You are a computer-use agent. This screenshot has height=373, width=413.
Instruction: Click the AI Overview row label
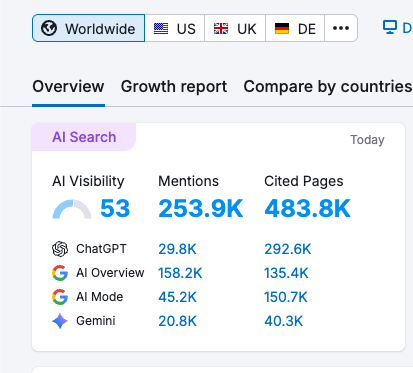[110, 273]
